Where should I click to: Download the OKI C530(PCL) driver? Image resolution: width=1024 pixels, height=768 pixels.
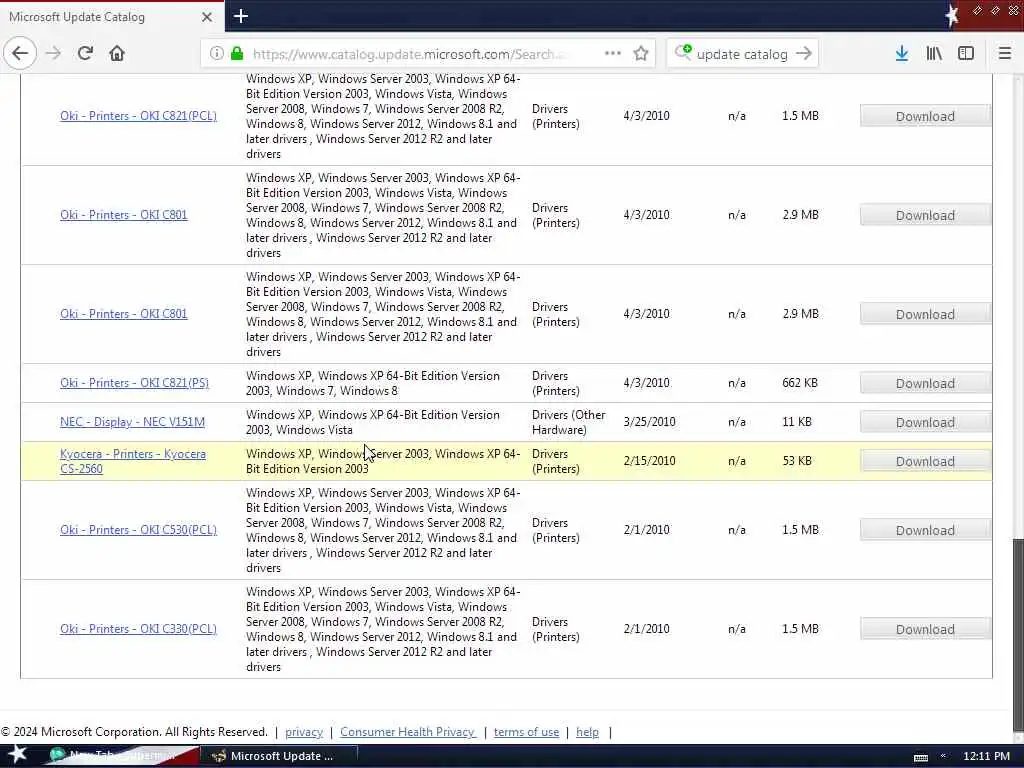coord(925,530)
